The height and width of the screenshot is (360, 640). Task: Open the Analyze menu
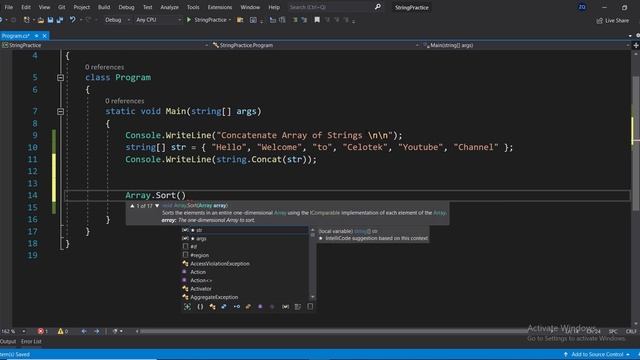coord(169,7)
